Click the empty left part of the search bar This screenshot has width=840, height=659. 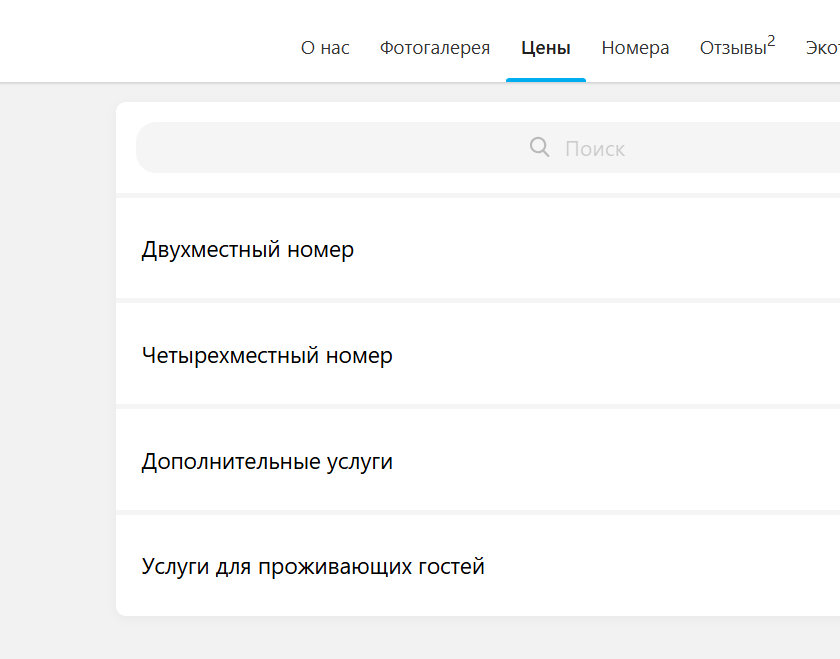(x=321, y=148)
